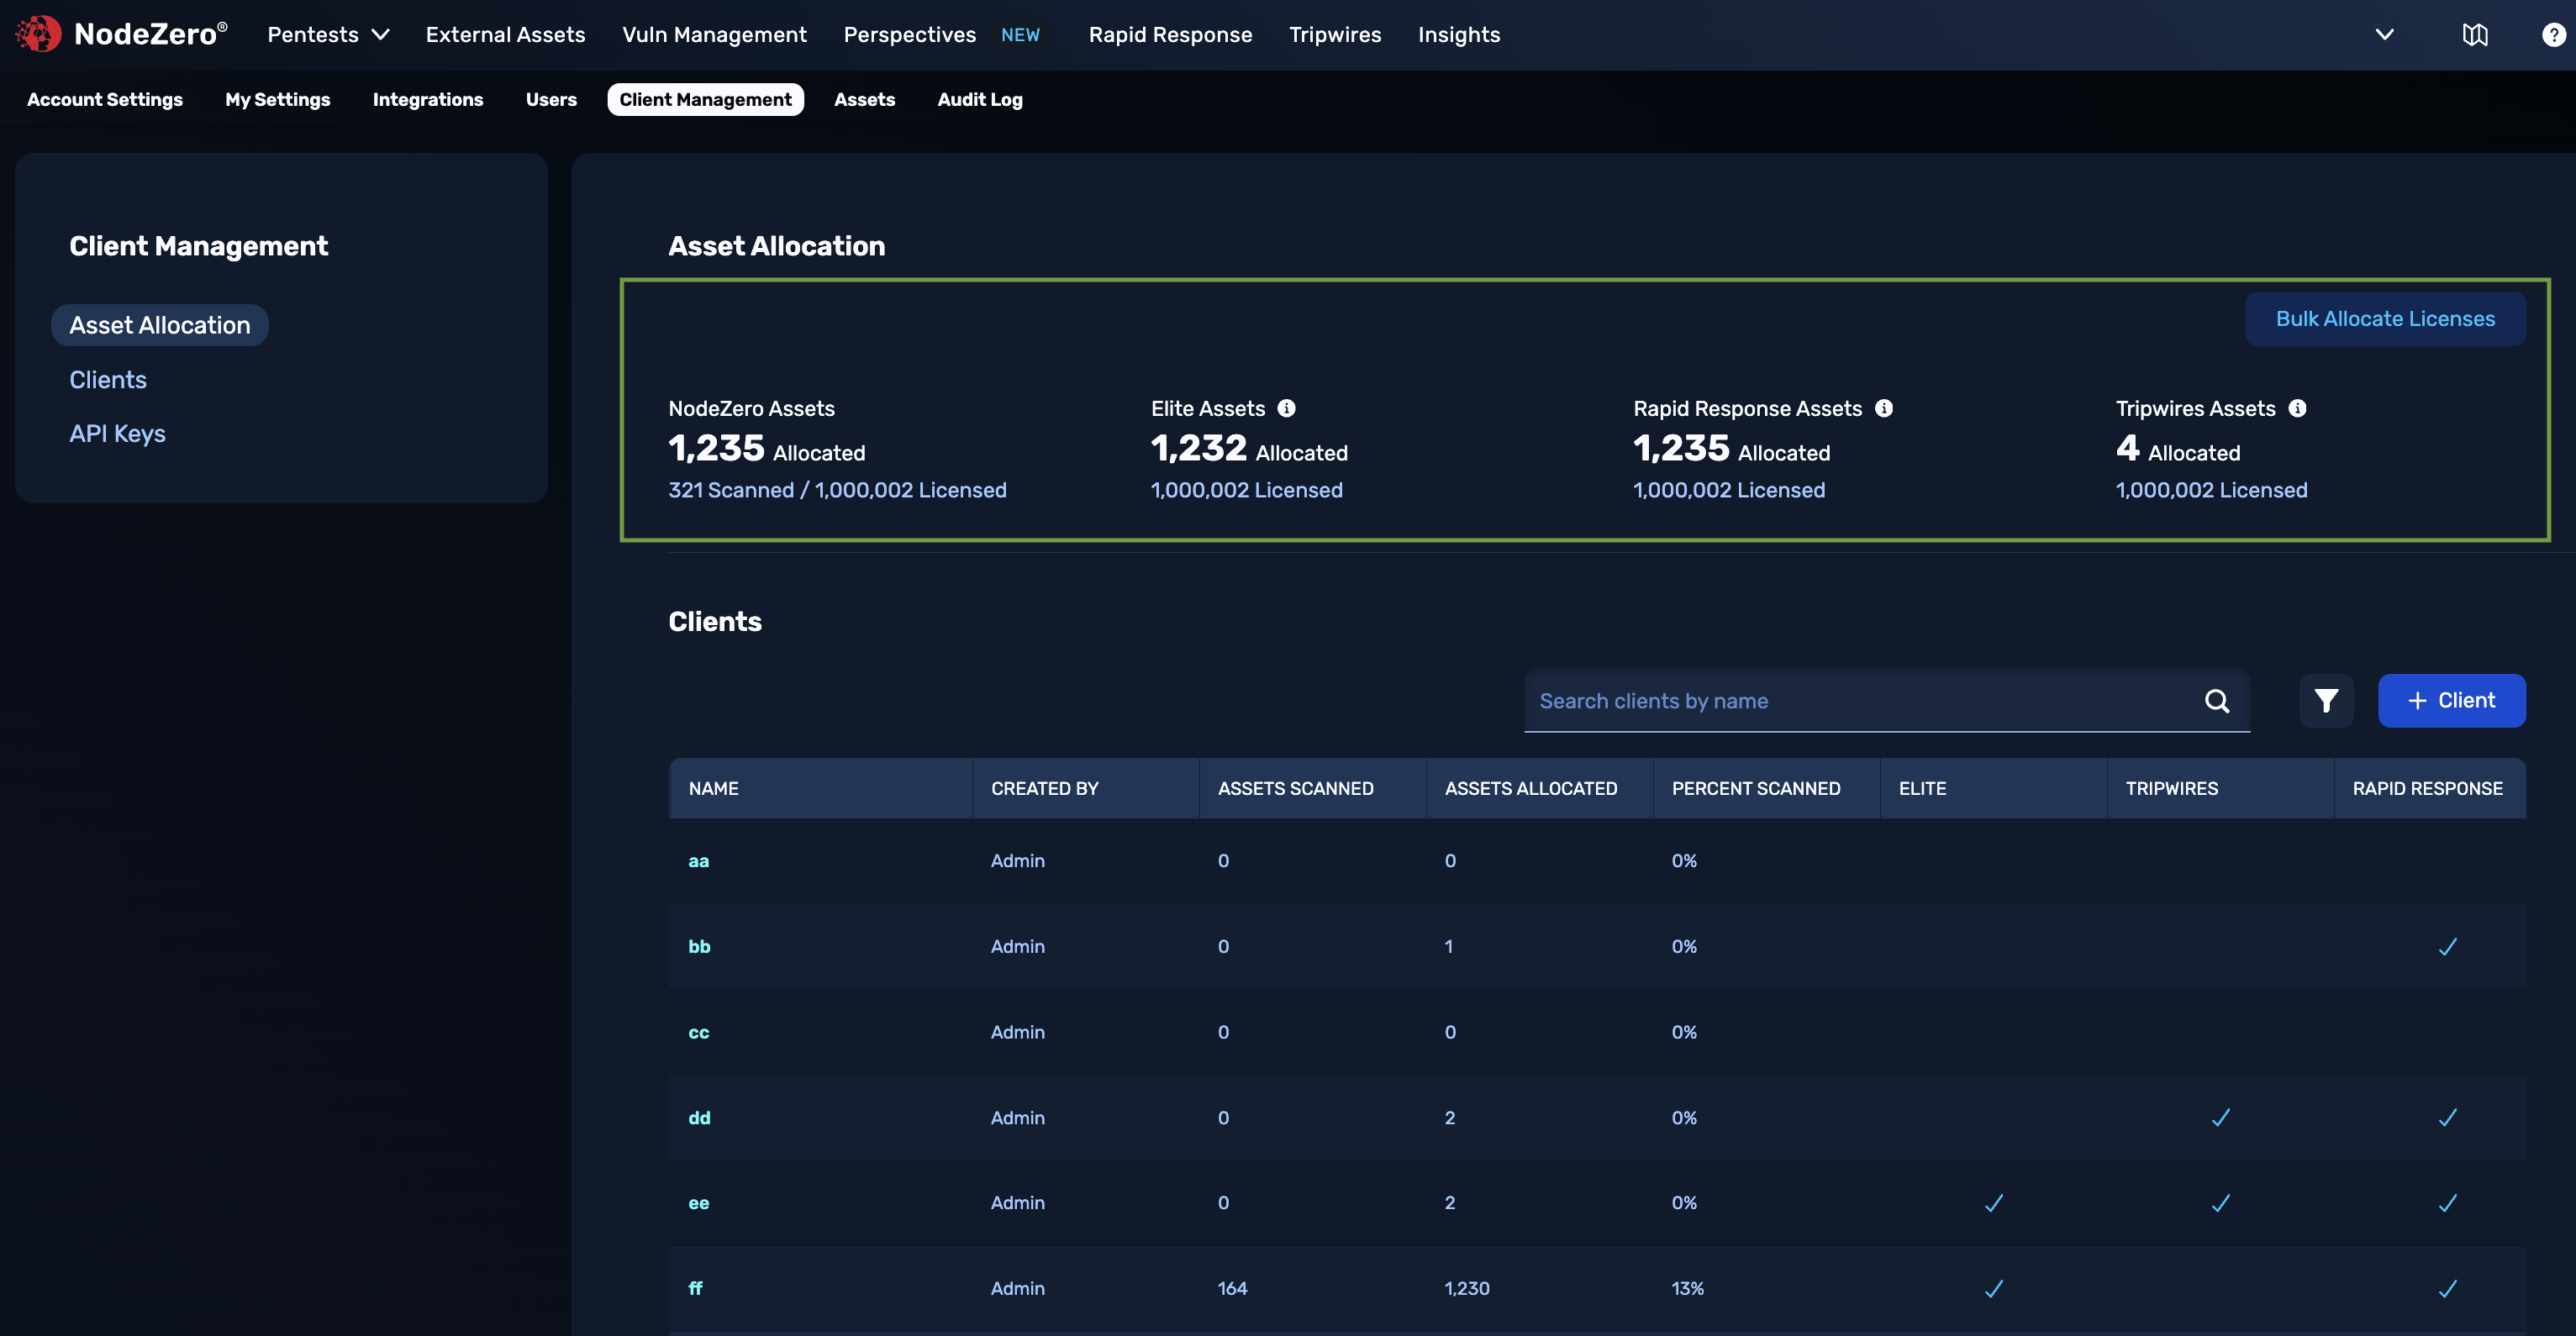Open the Clients sidebar item
The width and height of the screenshot is (2576, 1336).
pyautogui.click(x=107, y=380)
